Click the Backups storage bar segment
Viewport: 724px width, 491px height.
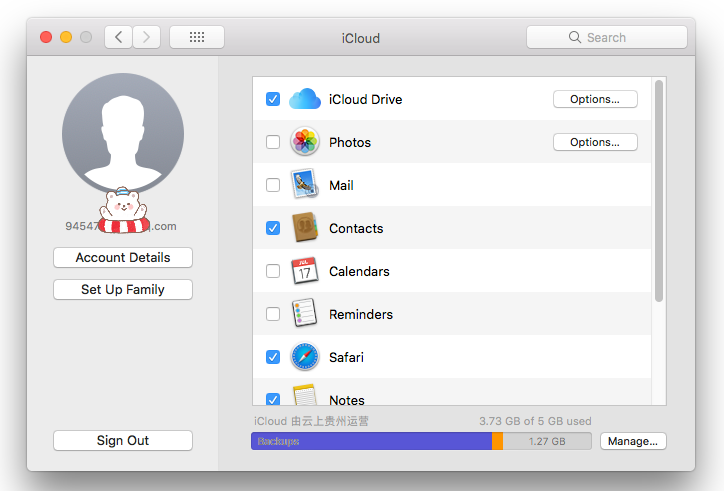371,441
